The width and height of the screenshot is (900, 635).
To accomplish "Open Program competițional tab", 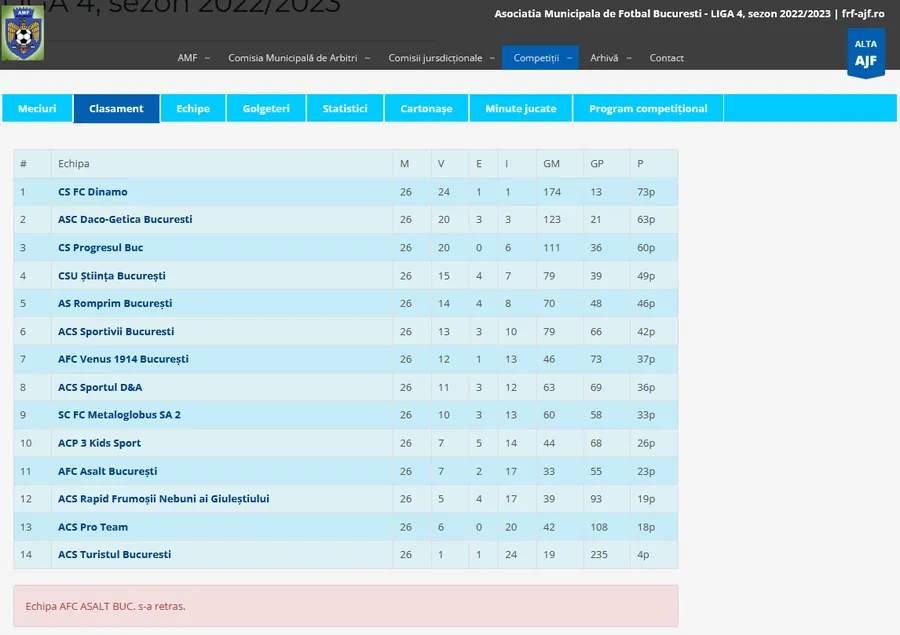I will click(x=647, y=108).
